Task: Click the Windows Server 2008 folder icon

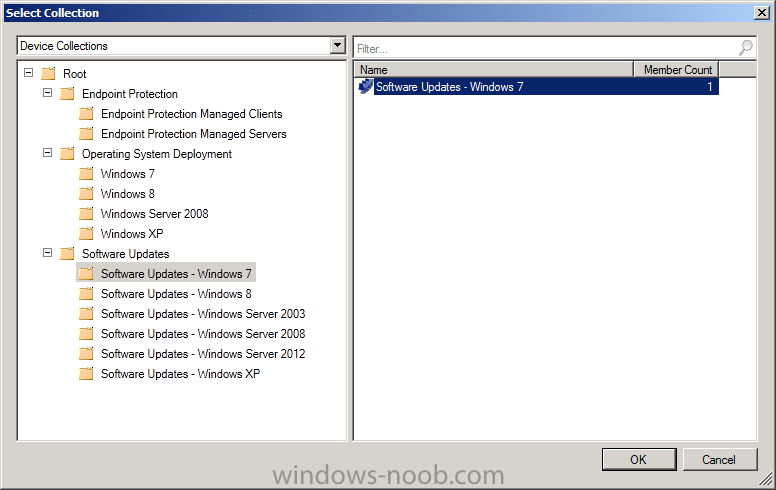Action: 86,213
